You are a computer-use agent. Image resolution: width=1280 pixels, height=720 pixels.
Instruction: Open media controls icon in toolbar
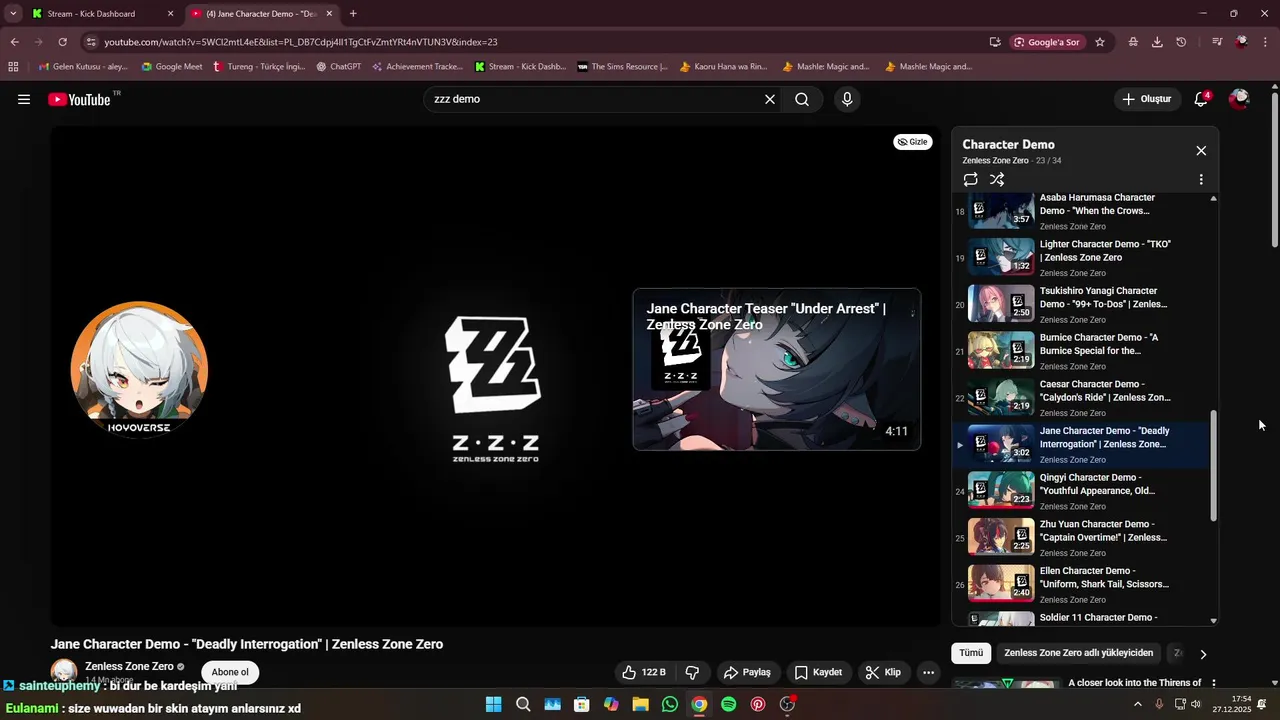tap(1217, 42)
